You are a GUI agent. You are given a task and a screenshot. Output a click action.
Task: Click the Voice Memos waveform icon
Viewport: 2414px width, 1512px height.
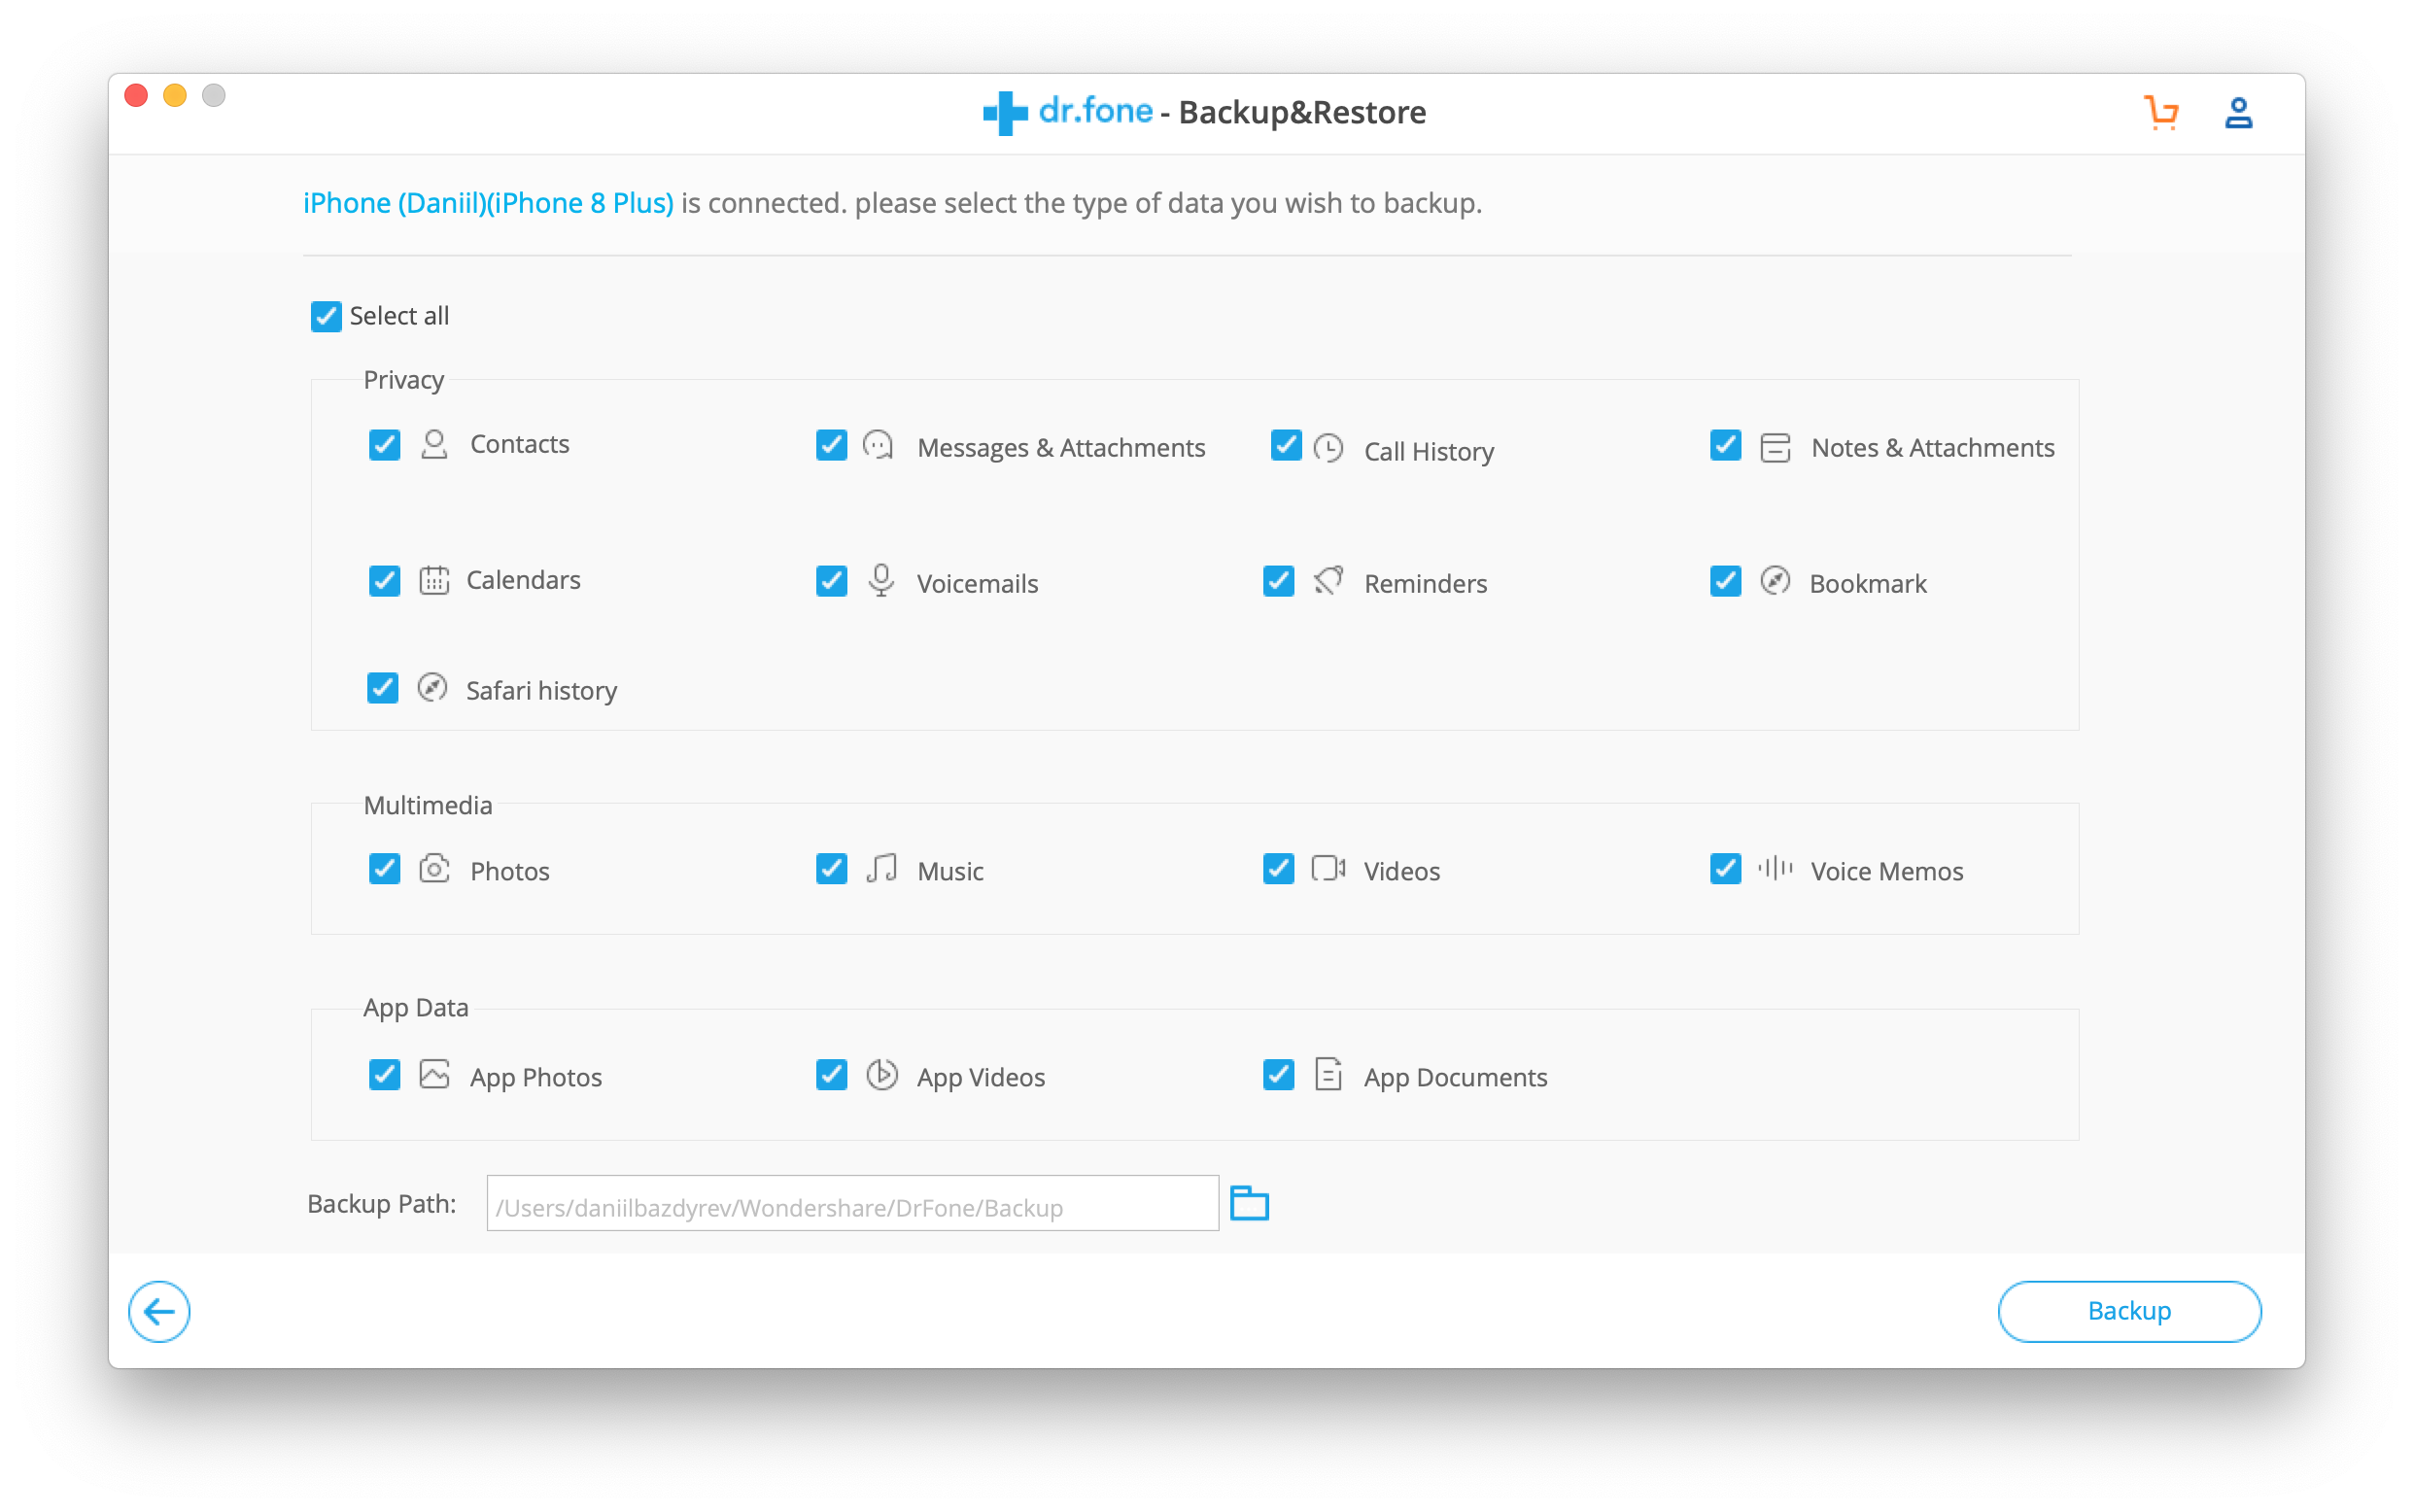coord(1775,868)
